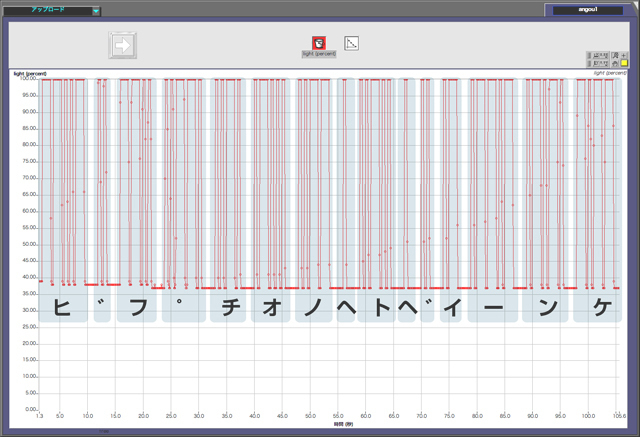Select the red bucket data icon

pos(319,43)
